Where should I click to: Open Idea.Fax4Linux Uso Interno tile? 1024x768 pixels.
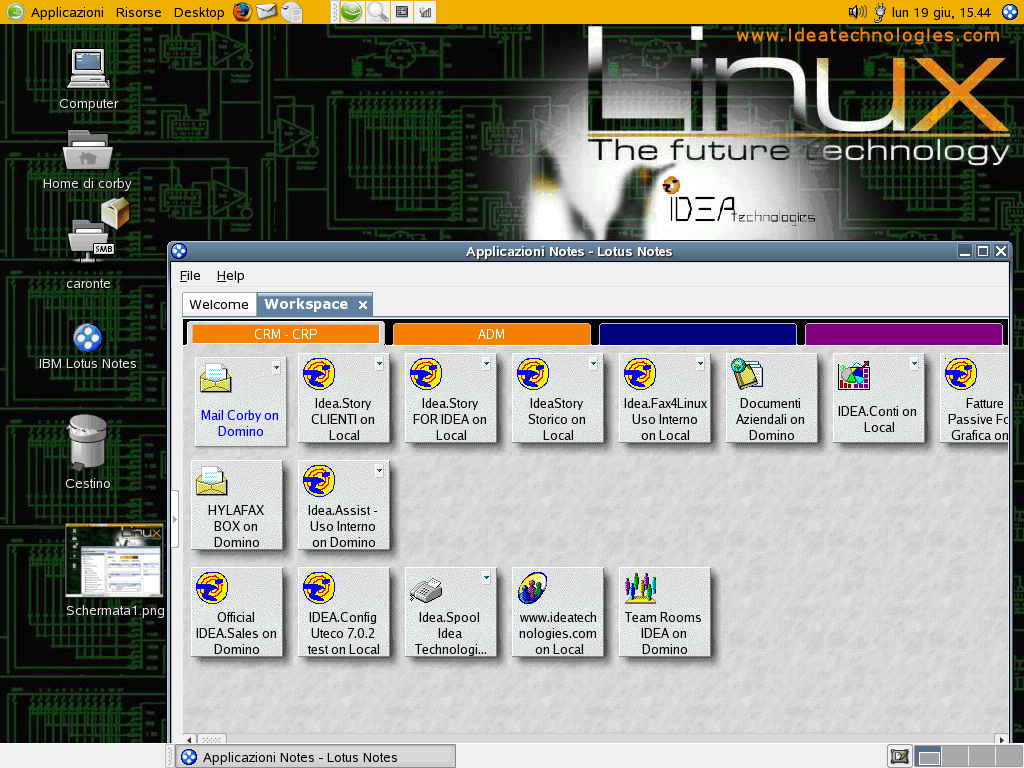(665, 399)
